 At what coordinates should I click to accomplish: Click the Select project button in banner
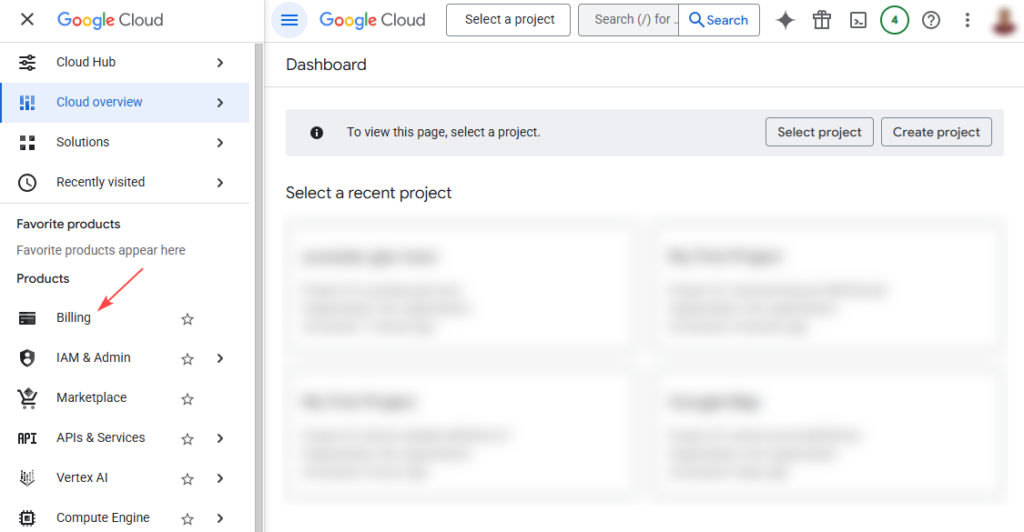(819, 132)
